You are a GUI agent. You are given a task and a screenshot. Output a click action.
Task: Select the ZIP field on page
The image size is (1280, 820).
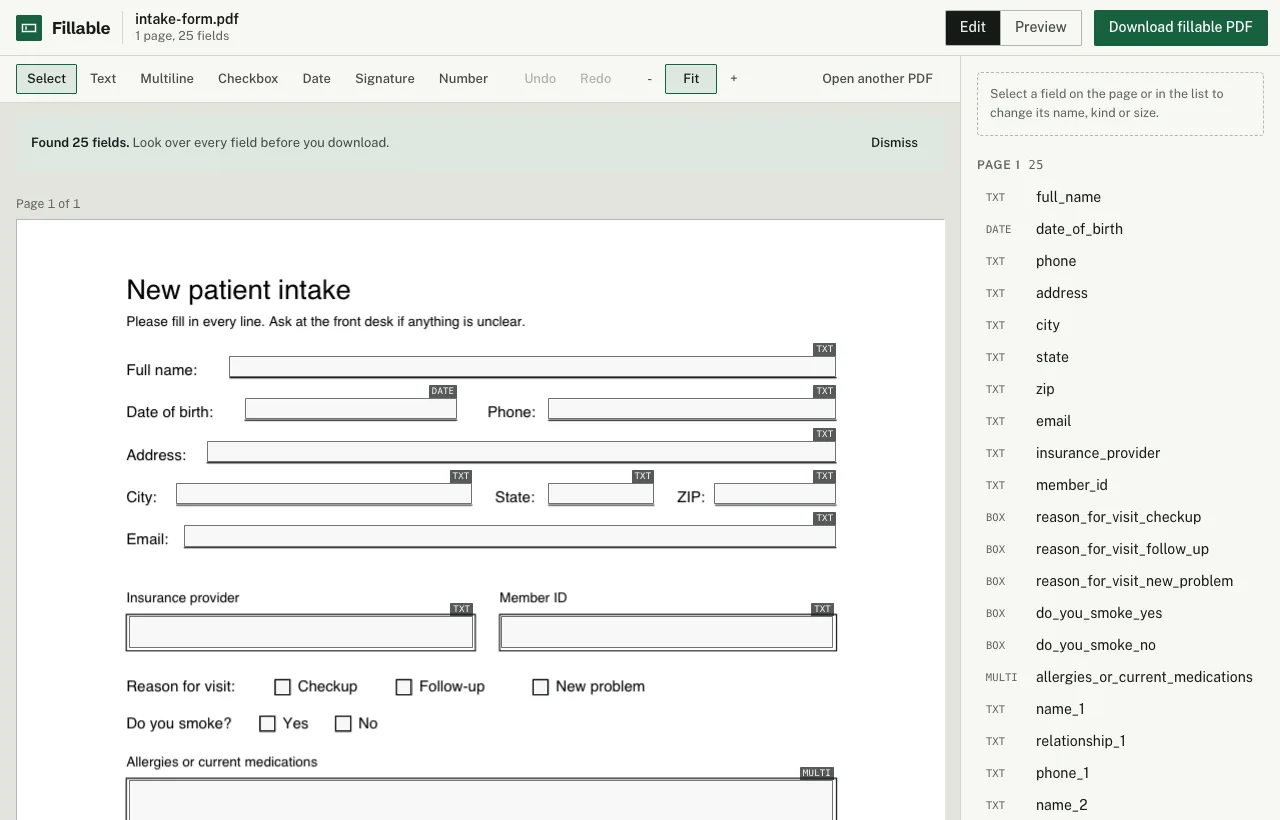point(775,494)
